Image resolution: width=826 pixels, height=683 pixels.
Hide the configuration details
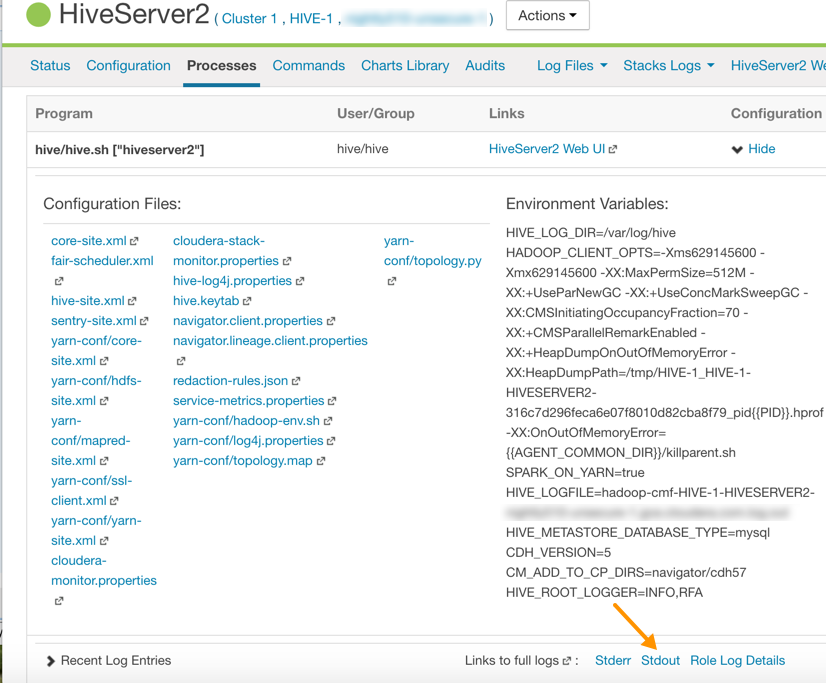753,149
